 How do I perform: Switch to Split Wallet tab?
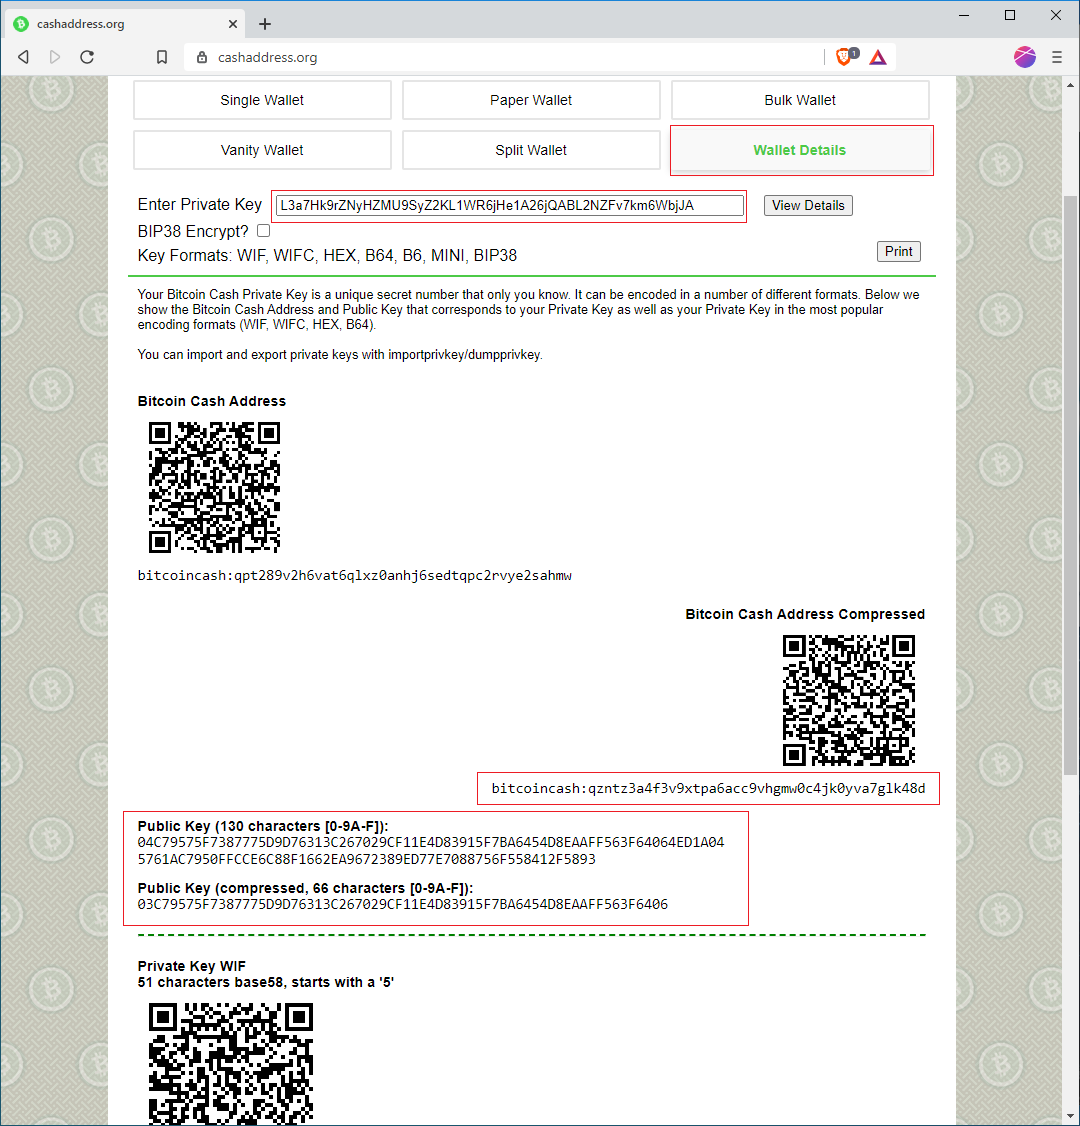coord(531,150)
